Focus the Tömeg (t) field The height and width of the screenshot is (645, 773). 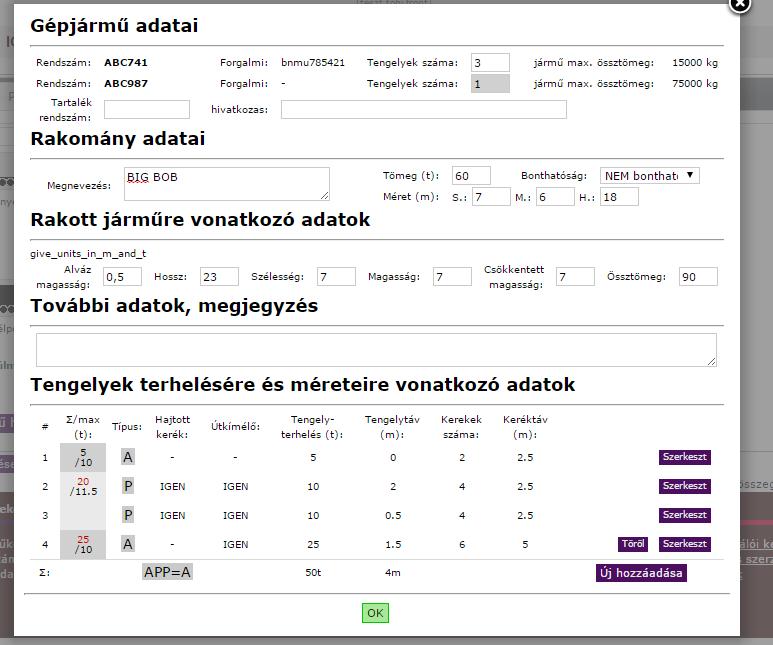(x=471, y=176)
